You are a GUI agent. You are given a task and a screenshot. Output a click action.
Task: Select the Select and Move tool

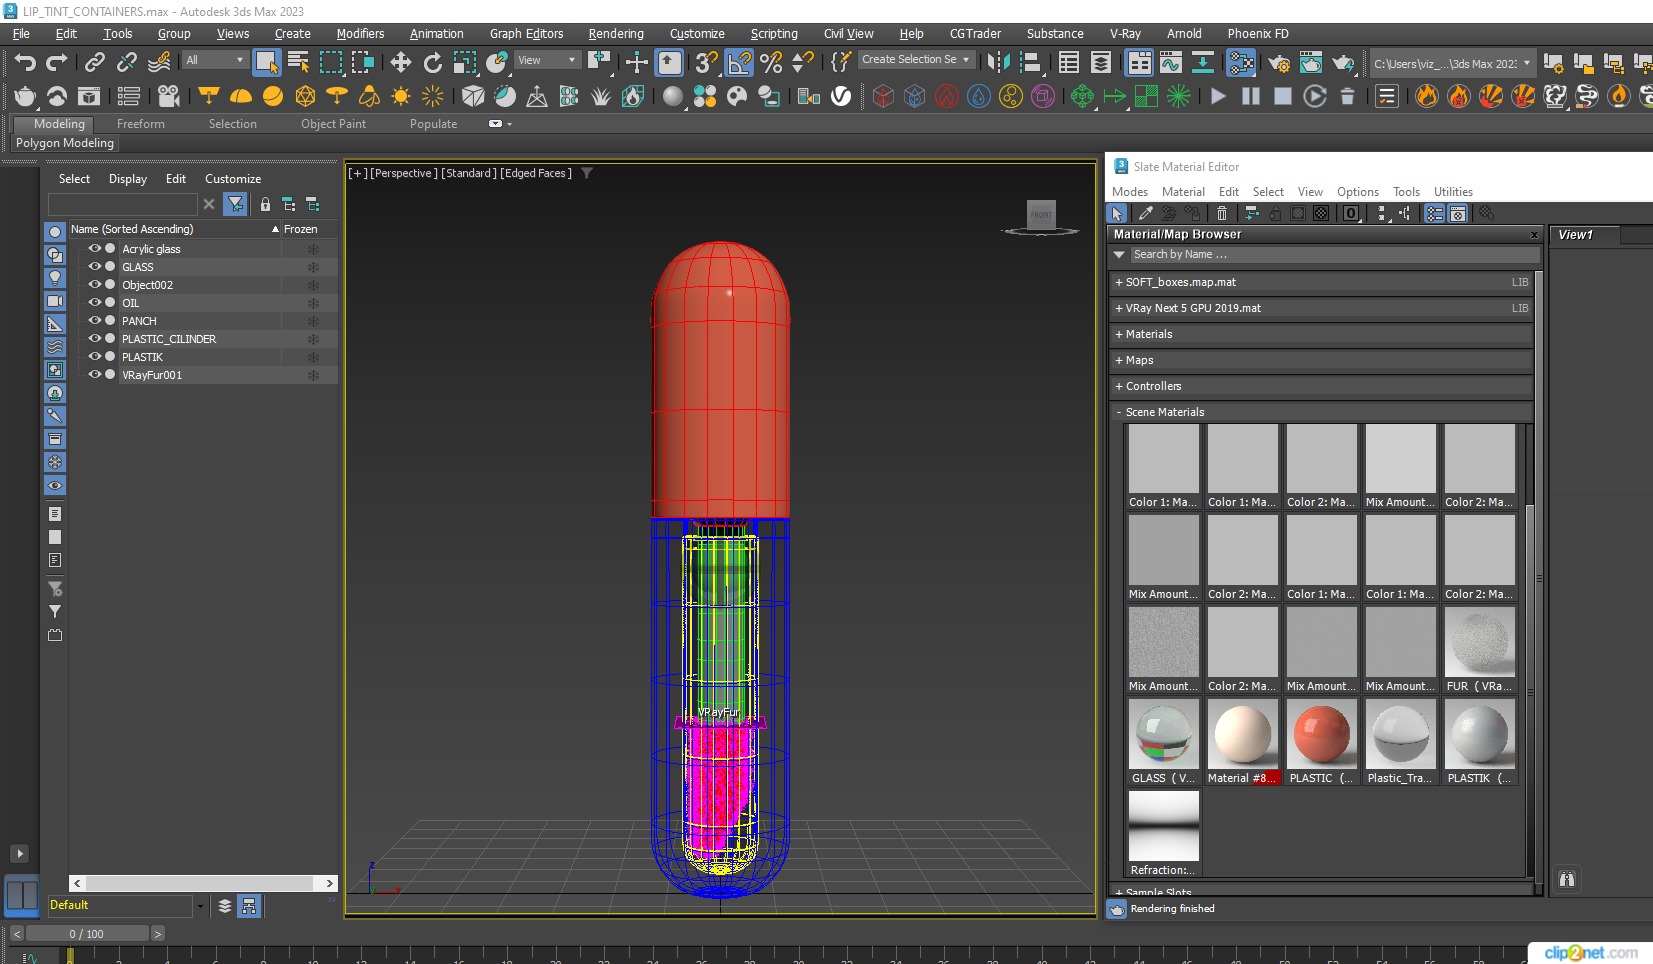(x=400, y=62)
